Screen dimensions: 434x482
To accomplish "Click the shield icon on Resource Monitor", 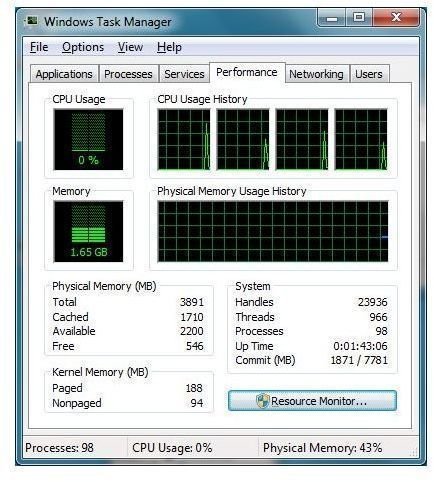I will click(x=262, y=401).
